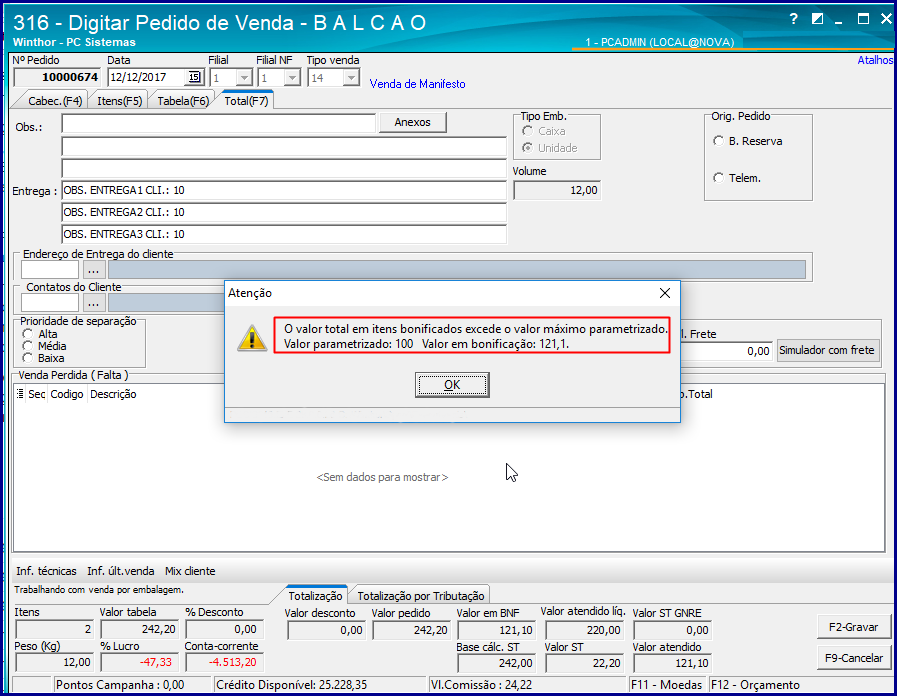Screen dimensions: 897x696
Task: Set separation priority to Baixa
Action: [27, 358]
